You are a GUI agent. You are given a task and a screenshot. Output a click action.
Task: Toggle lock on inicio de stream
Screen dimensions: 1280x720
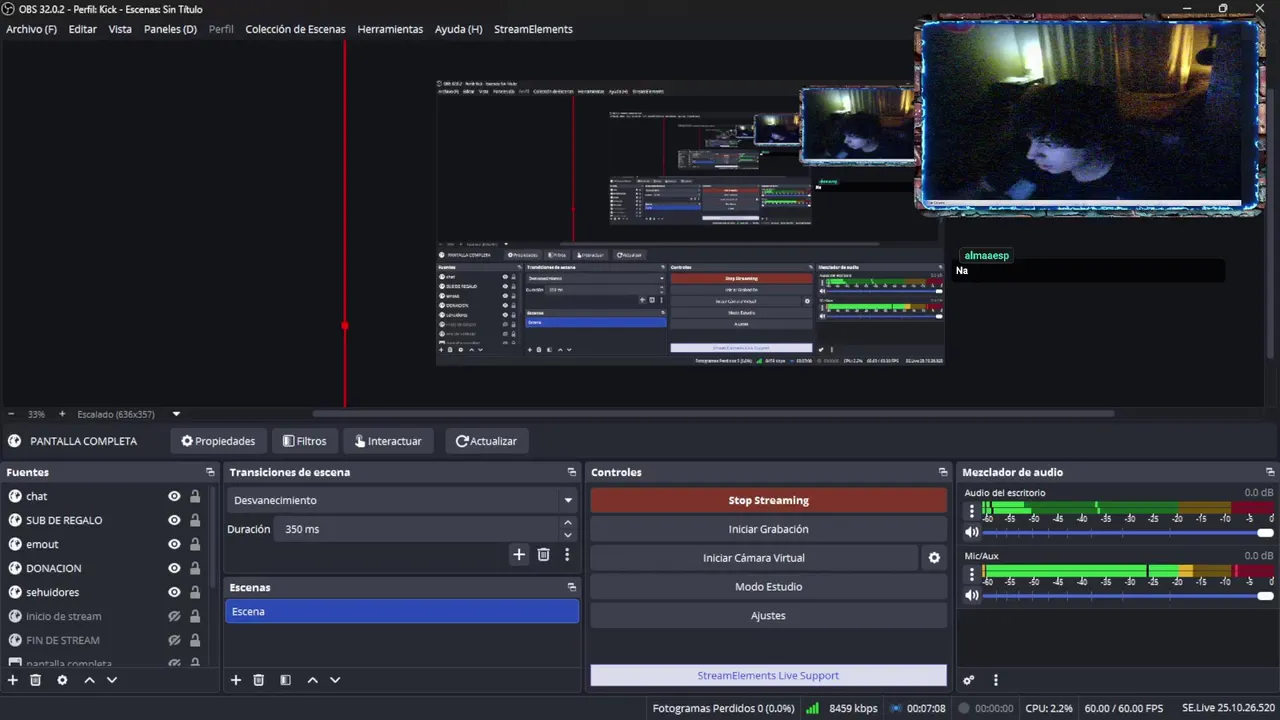pyautogui.click(x=195, y=616)
